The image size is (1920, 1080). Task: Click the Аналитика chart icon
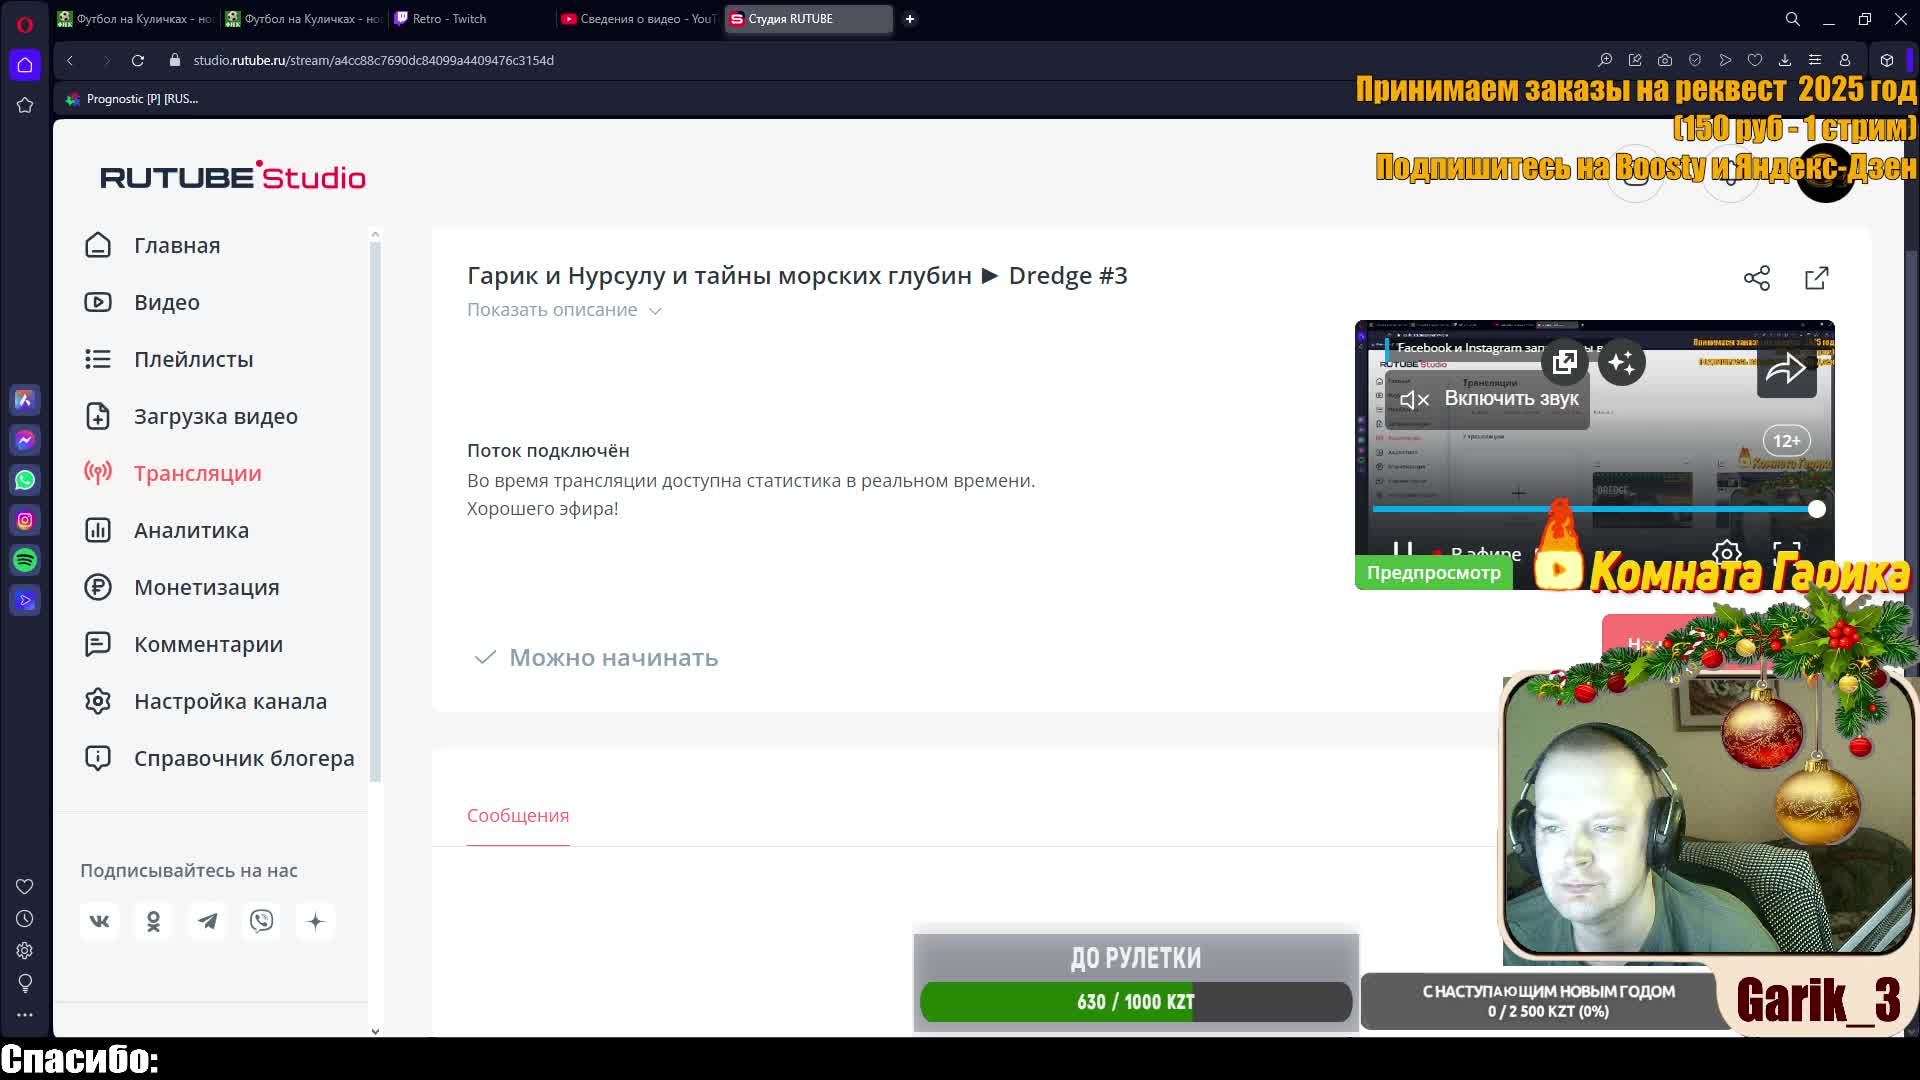pos(98,530)
